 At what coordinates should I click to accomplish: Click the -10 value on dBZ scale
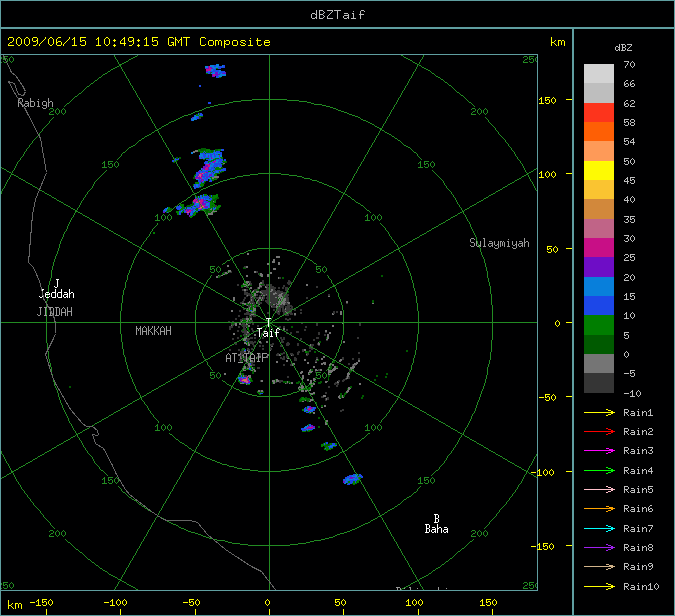[632, 393]
